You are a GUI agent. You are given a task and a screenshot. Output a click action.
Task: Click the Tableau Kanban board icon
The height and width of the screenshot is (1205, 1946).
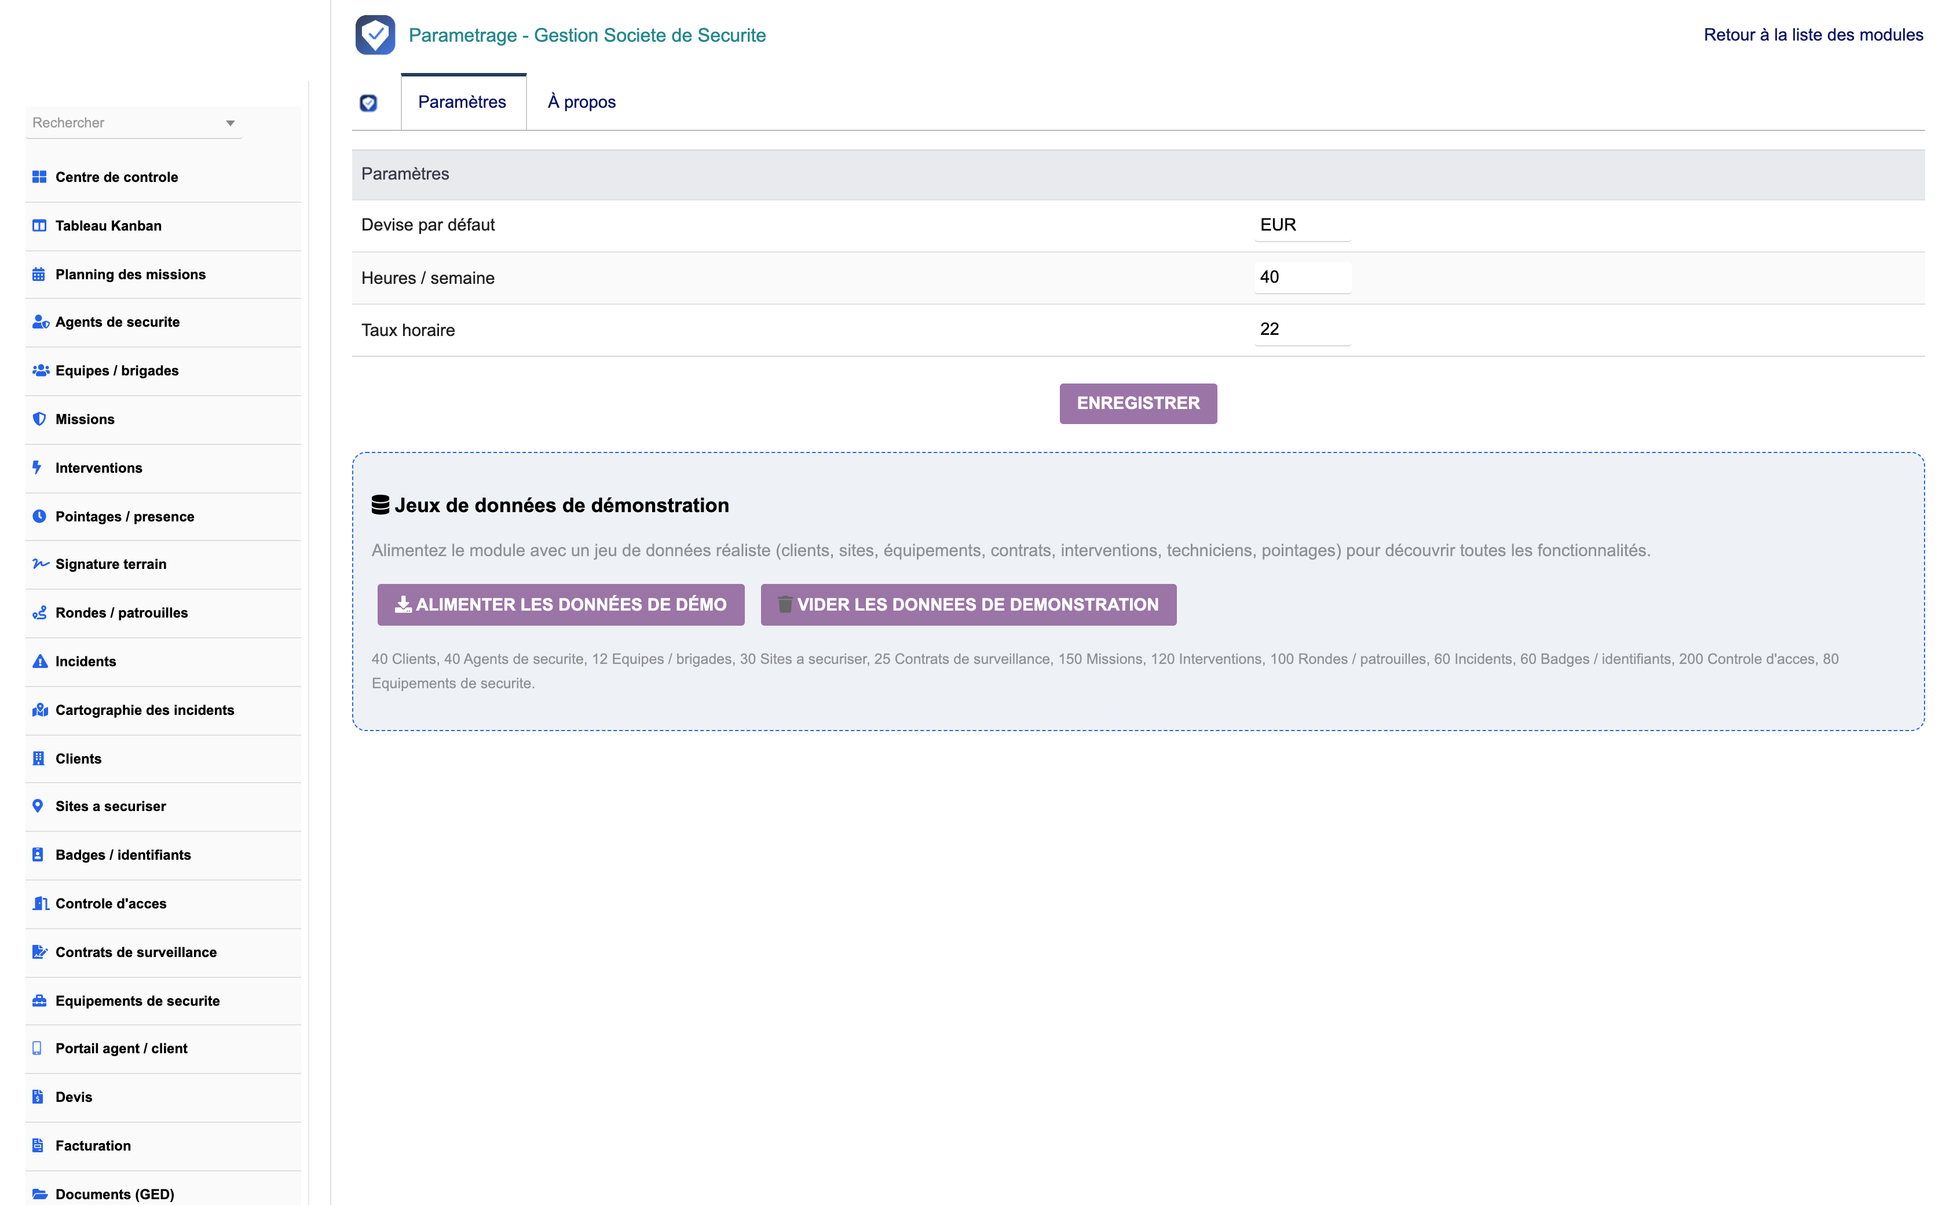pos(39,226)
